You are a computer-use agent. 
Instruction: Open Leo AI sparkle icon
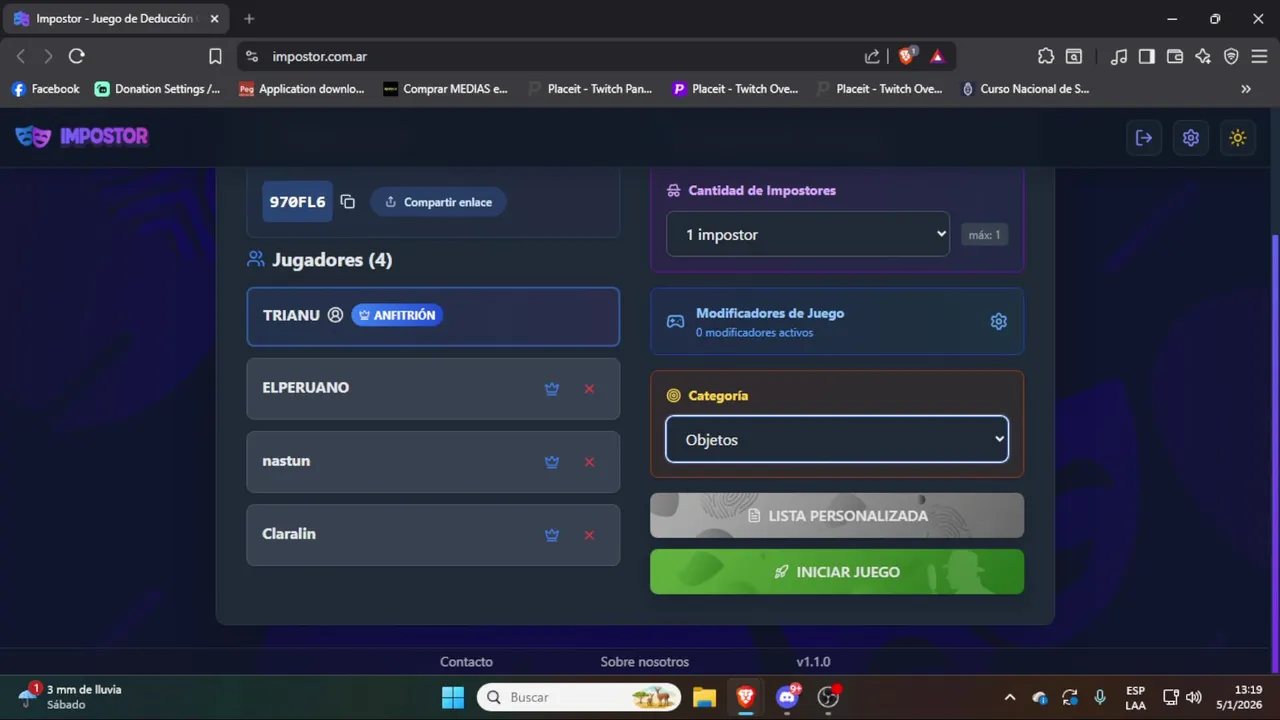[x=1203, y=57]
